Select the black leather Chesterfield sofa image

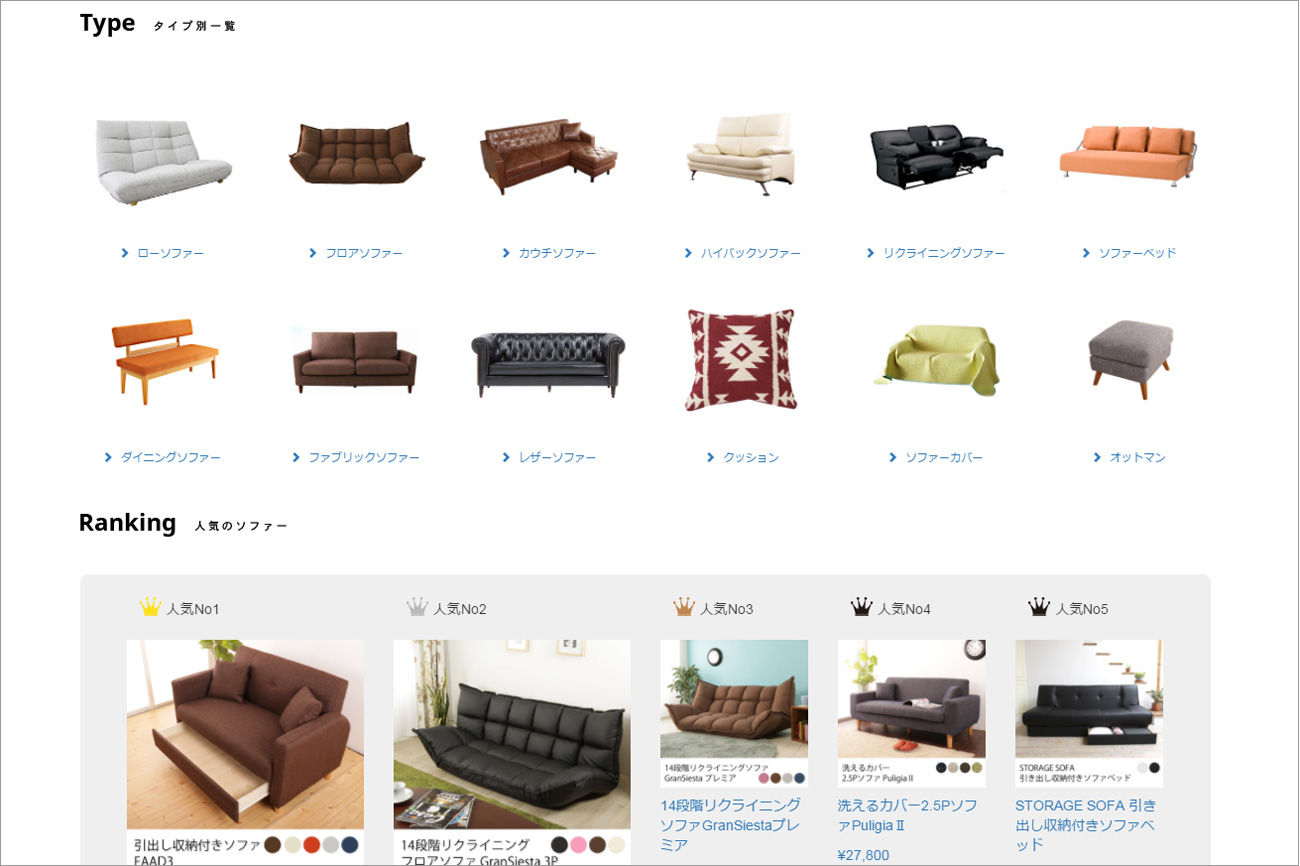click(548, 365)
